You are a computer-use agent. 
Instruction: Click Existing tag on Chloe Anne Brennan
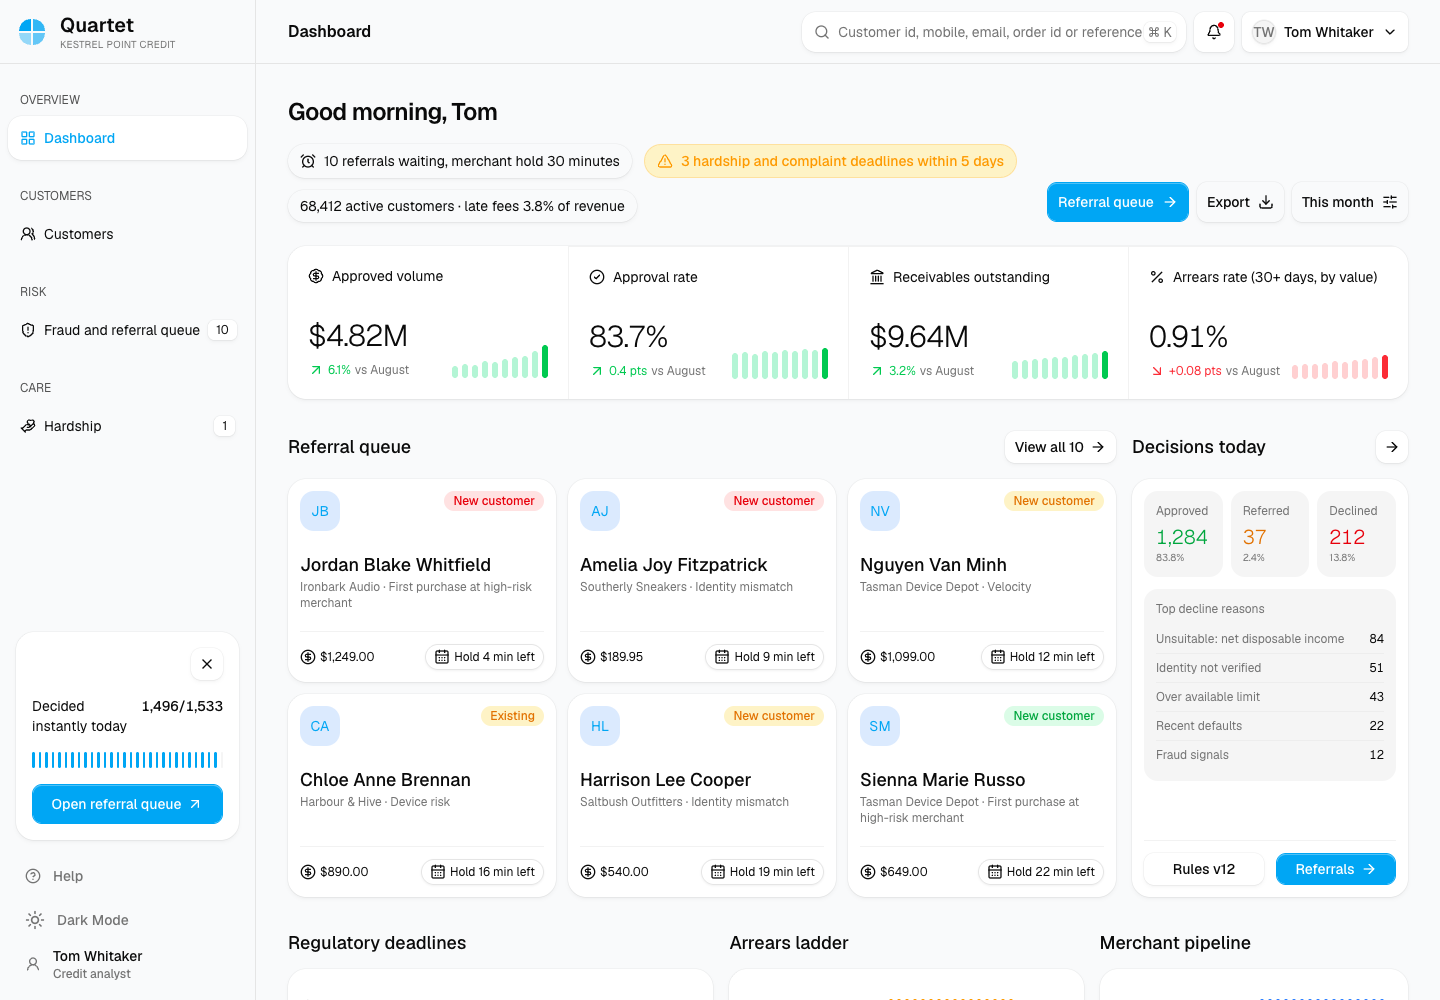click(512, 716)
